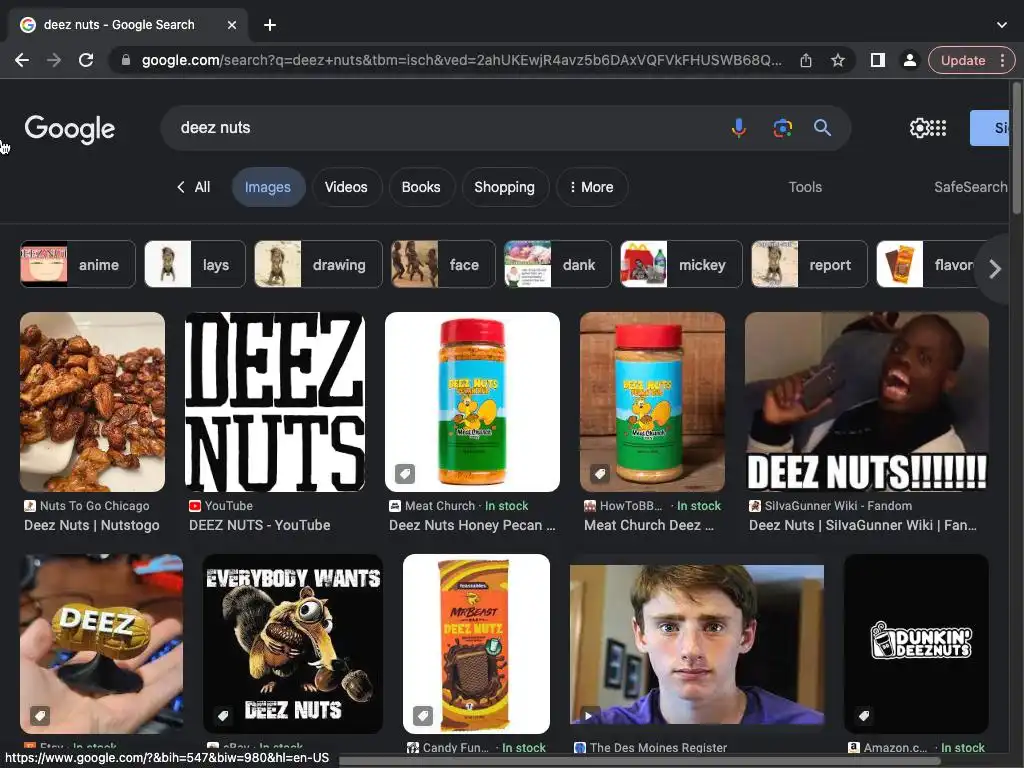Select the Images tab
This screenshot has height=768, width=1024.
coord(268,187)
